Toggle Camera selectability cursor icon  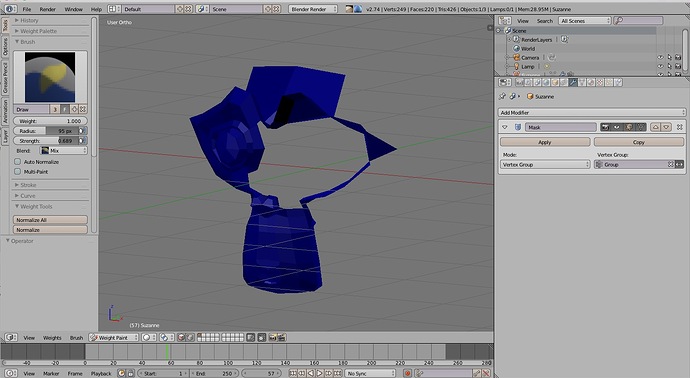click(x=669, y=57)
